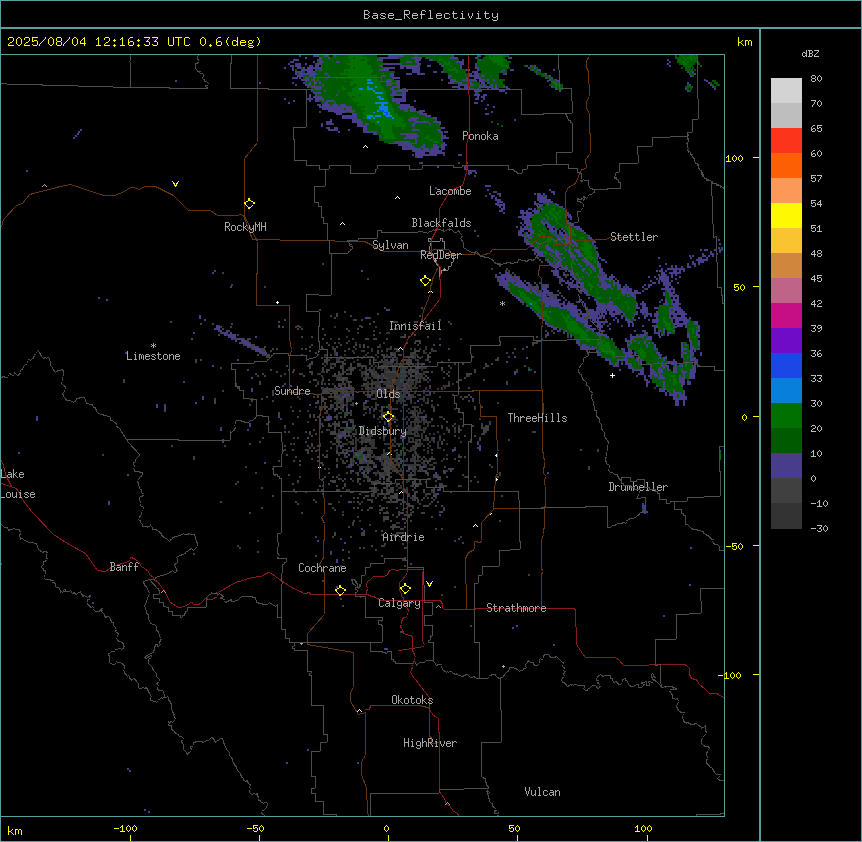Pick the magenta 39-42 dBZ legend swatch
The height and width of the screenshot is (842, 862).
click(x=786, y=315)
